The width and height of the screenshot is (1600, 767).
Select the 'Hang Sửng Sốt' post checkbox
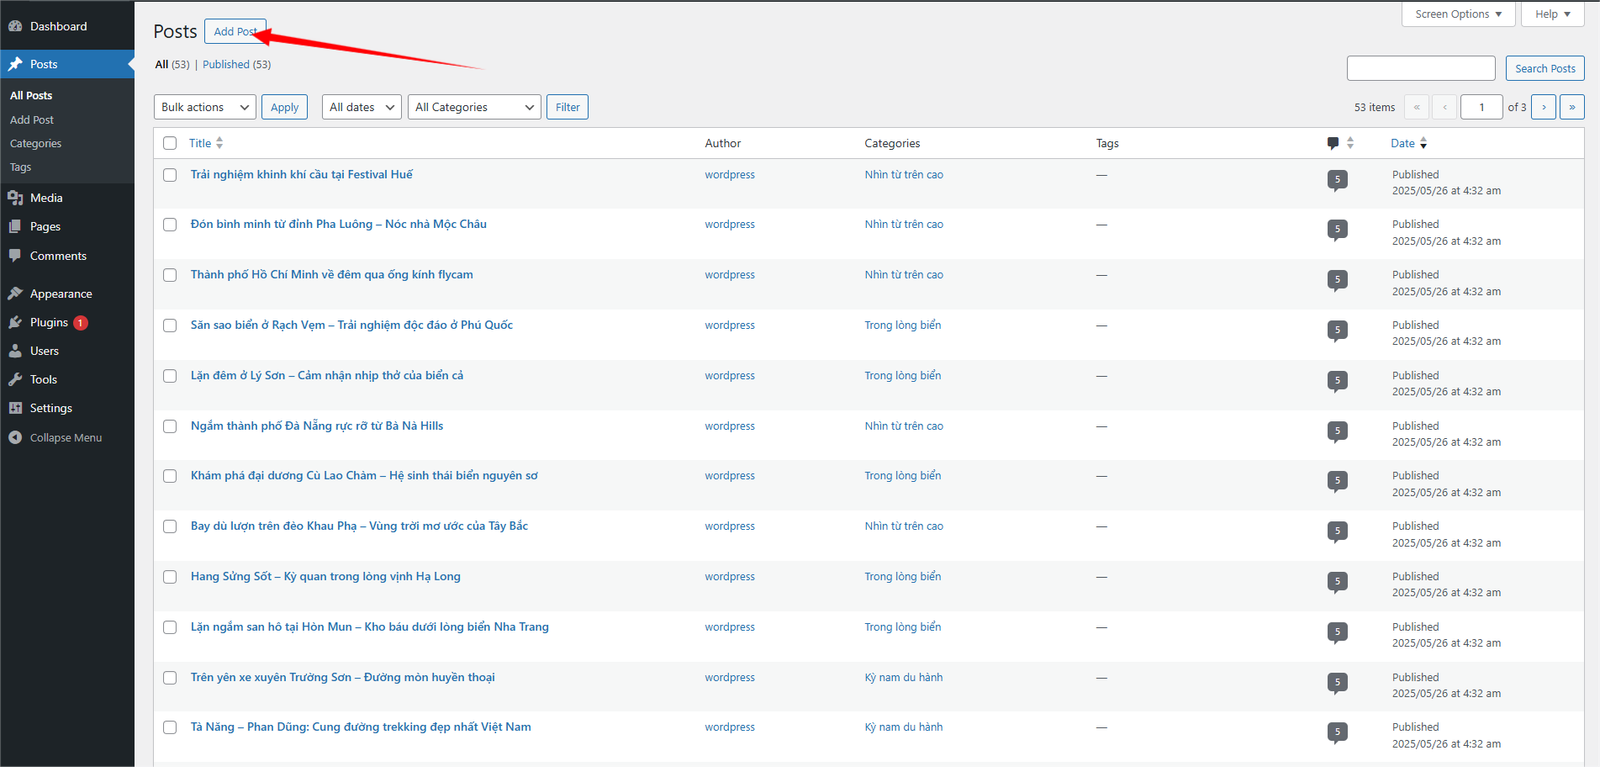tap(170, 577)
